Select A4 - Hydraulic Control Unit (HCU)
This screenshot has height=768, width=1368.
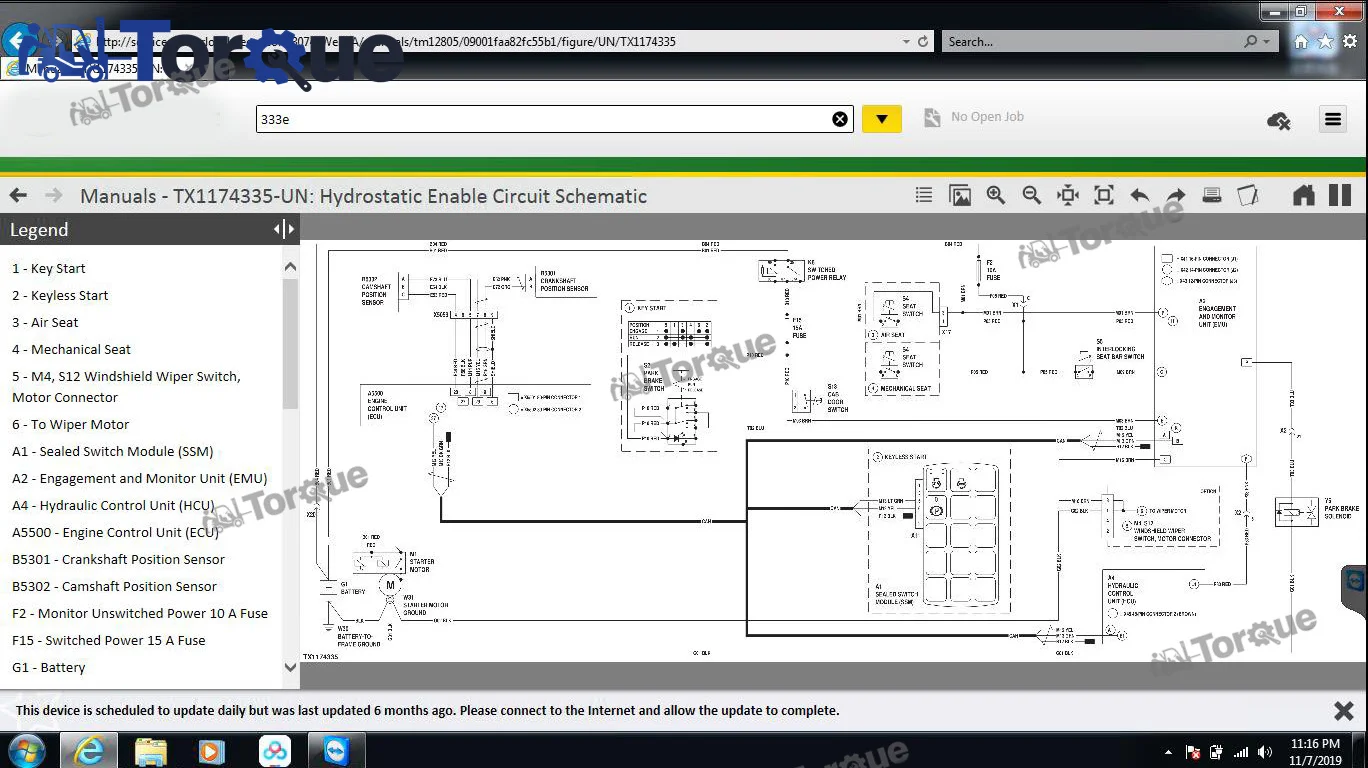pyautogui.click(x=113, y=505)
